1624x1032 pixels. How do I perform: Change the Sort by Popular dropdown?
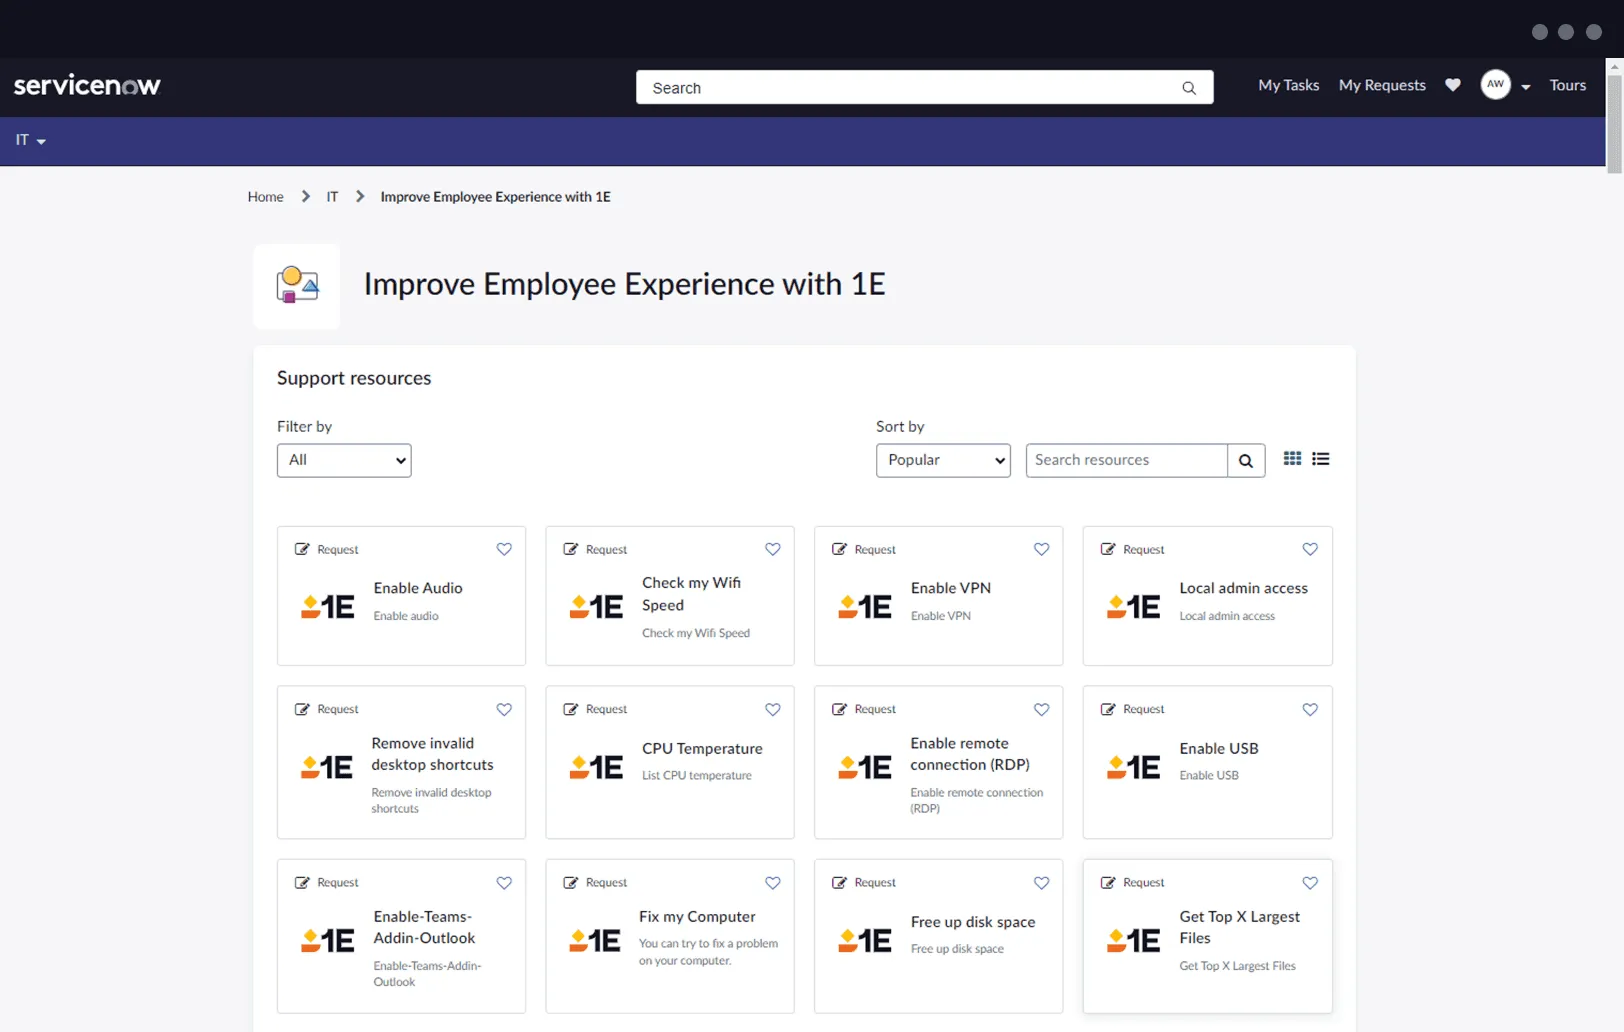(942, 460)
